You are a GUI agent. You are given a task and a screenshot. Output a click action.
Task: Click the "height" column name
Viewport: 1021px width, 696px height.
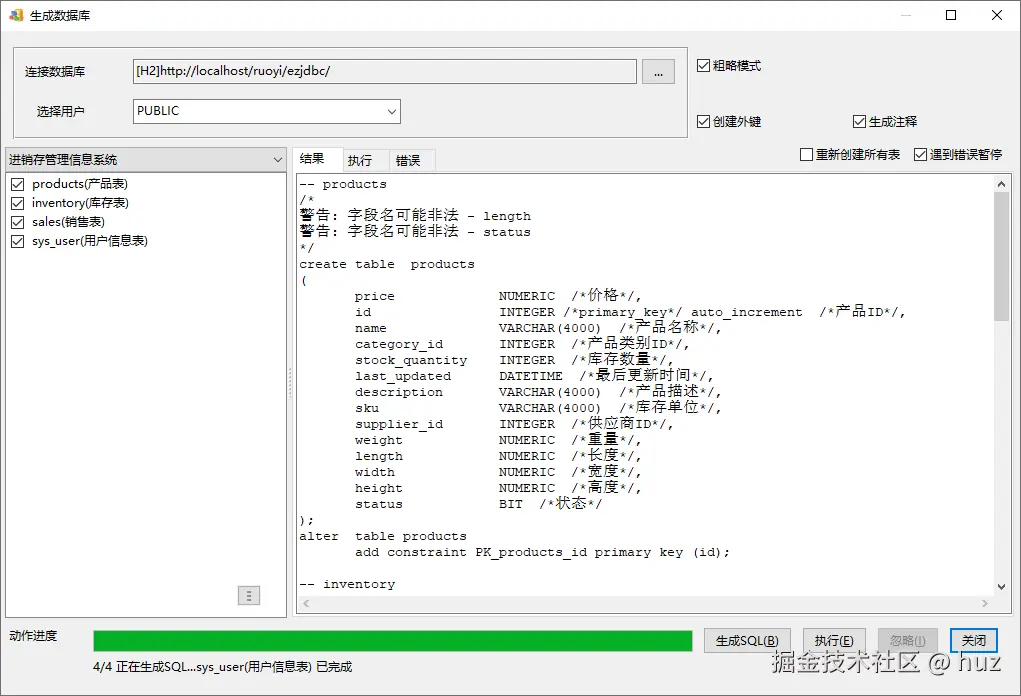378,488
